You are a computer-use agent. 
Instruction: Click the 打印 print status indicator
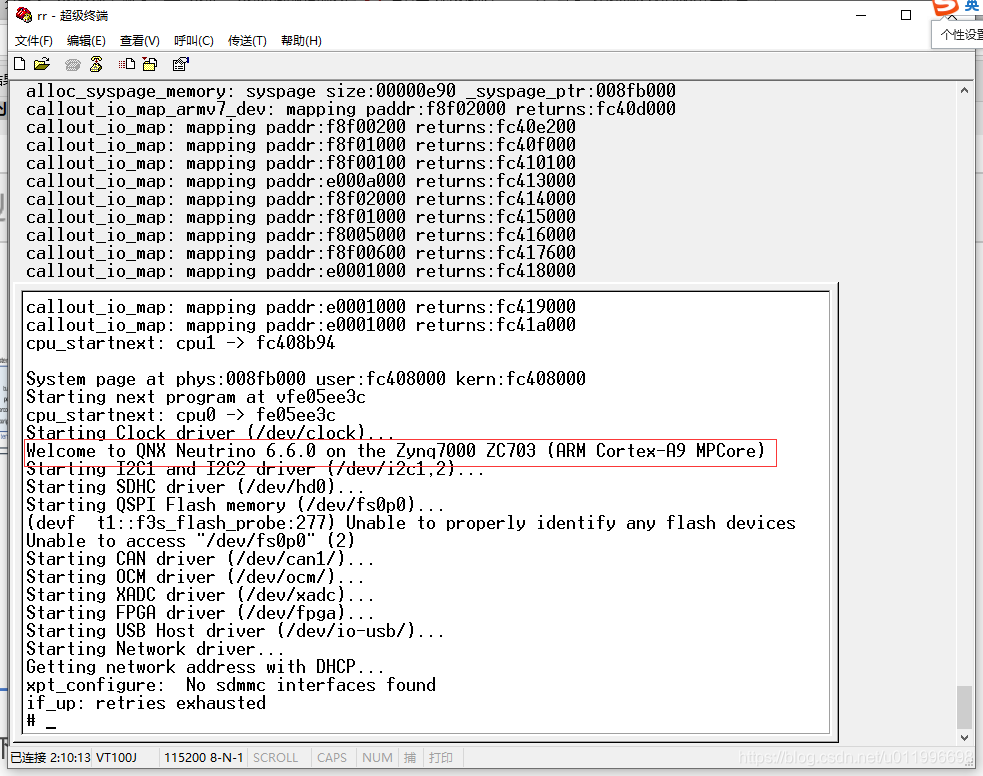[441, 757]
